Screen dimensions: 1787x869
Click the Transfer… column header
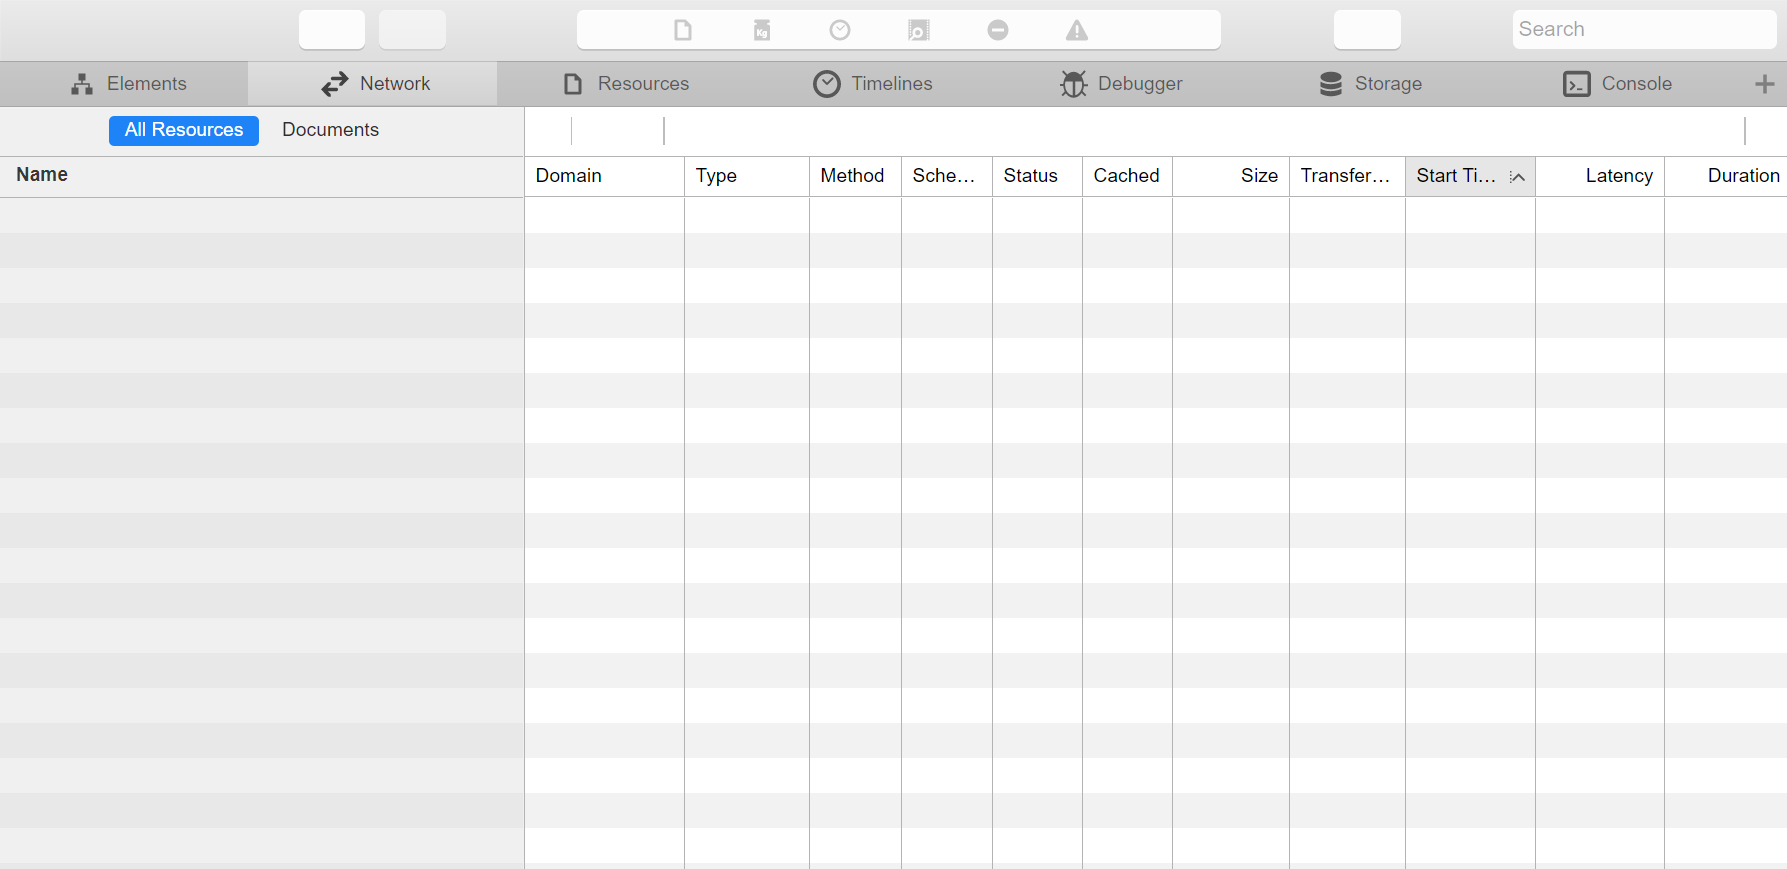click(x=1348, y=176)
